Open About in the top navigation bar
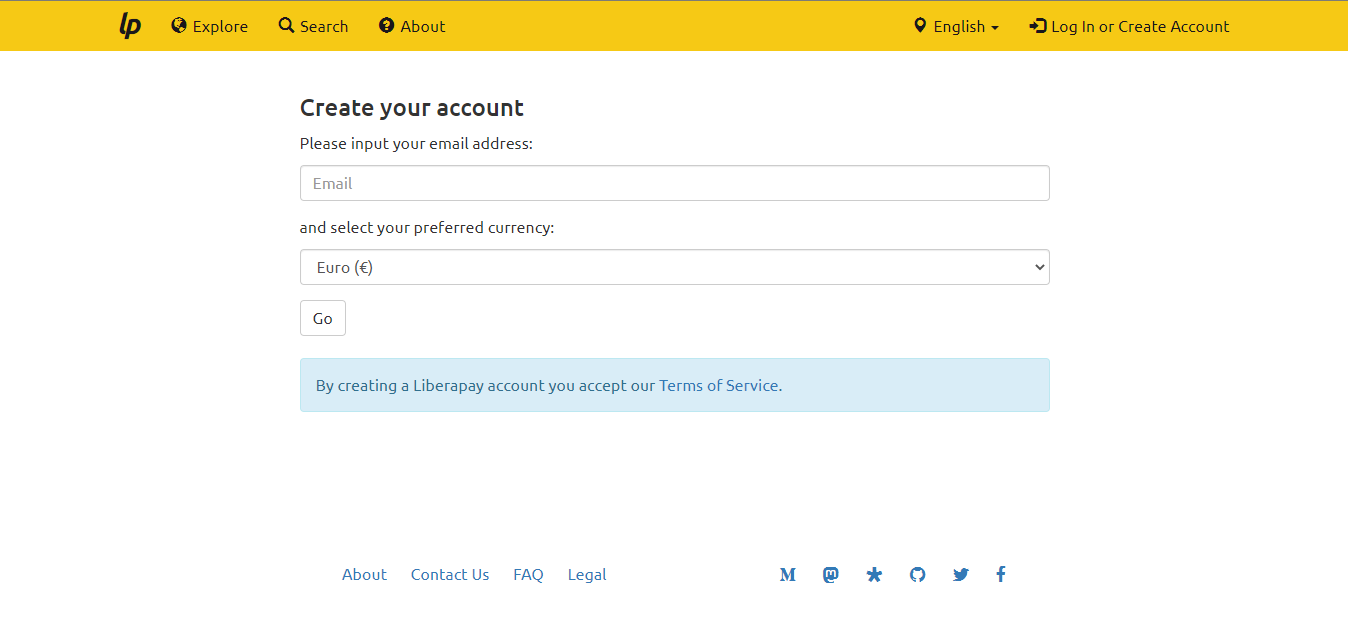 412,26
